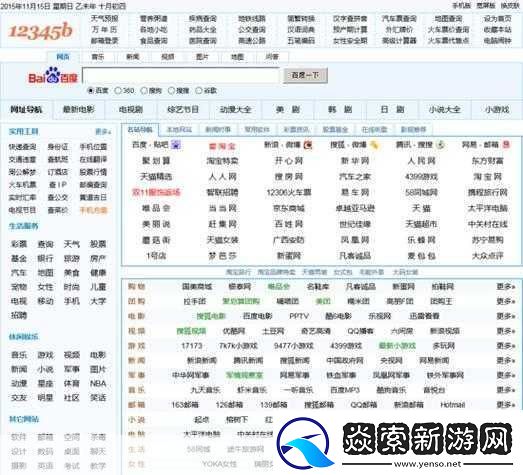This screenshot has width=523, height=475.
Task: Open the 12306火车票 link
Action: click(x=289, y=192)
